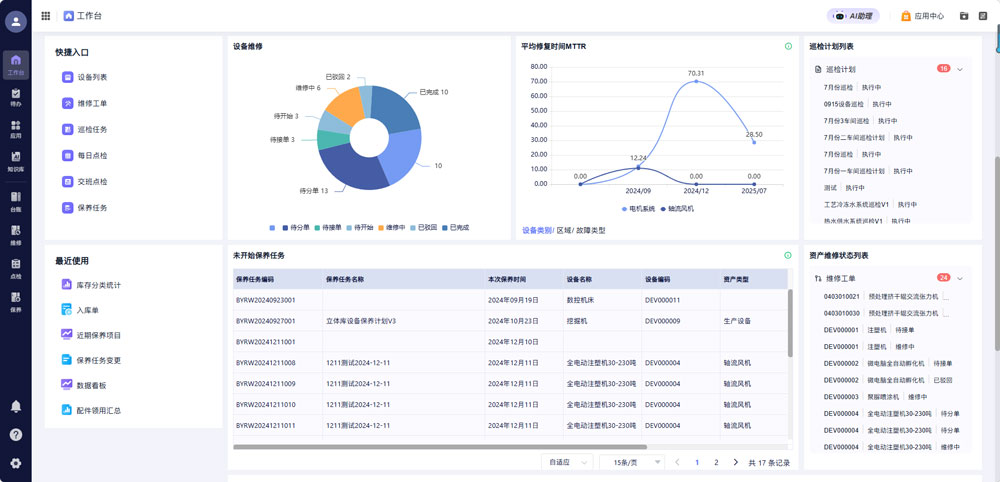Screen dimensions: 1000x482
Task: Switch MTTR chart to 故障类型 tab
Action: pyautogui.click(x=589, y=231)
